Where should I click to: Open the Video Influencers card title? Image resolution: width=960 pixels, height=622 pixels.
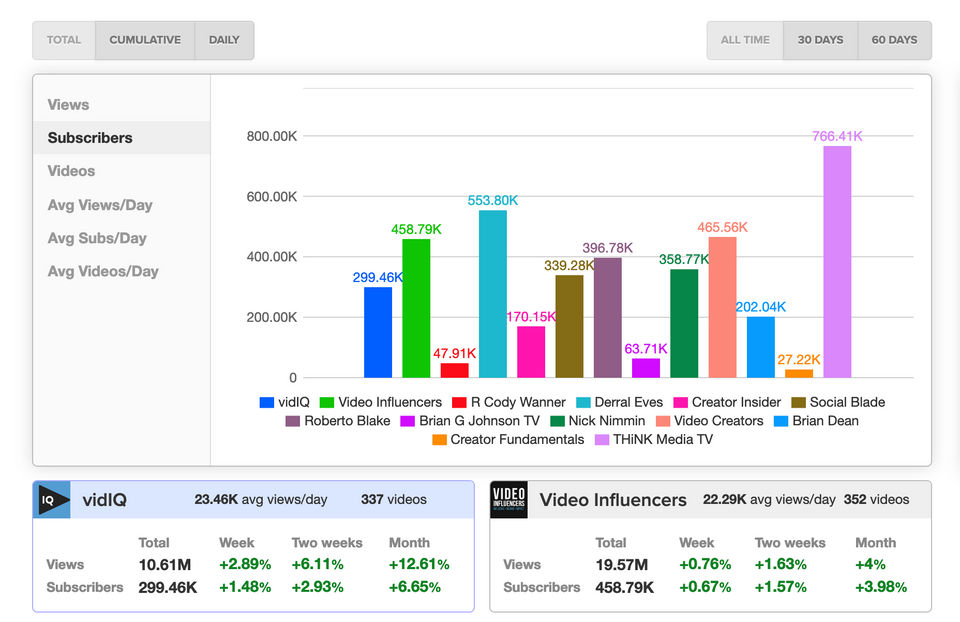coord(613,500)
